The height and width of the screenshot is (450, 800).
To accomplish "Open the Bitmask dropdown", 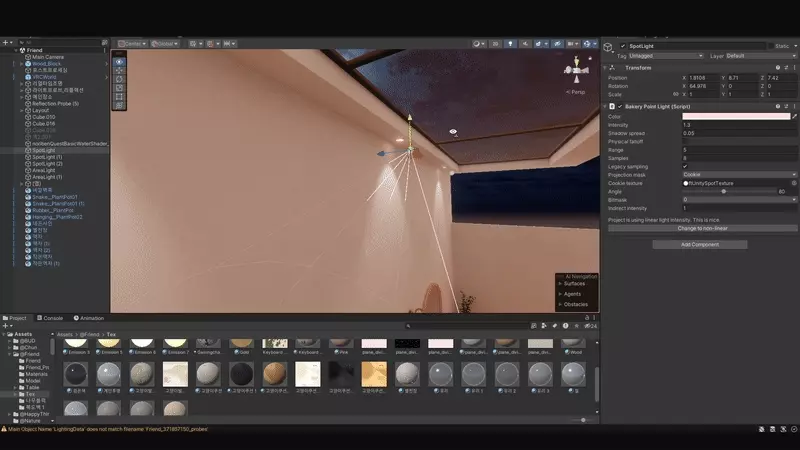I will click(740, 199).
